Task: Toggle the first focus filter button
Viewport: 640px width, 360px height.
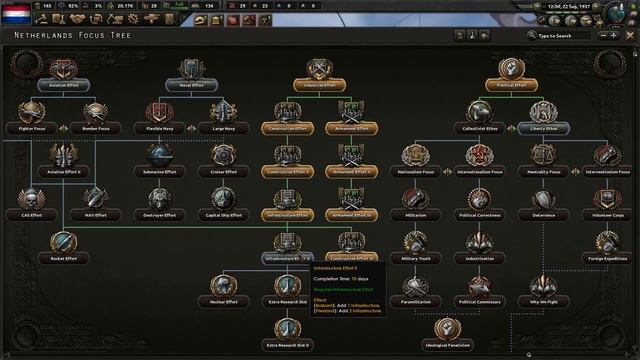Action: point(460,36)
